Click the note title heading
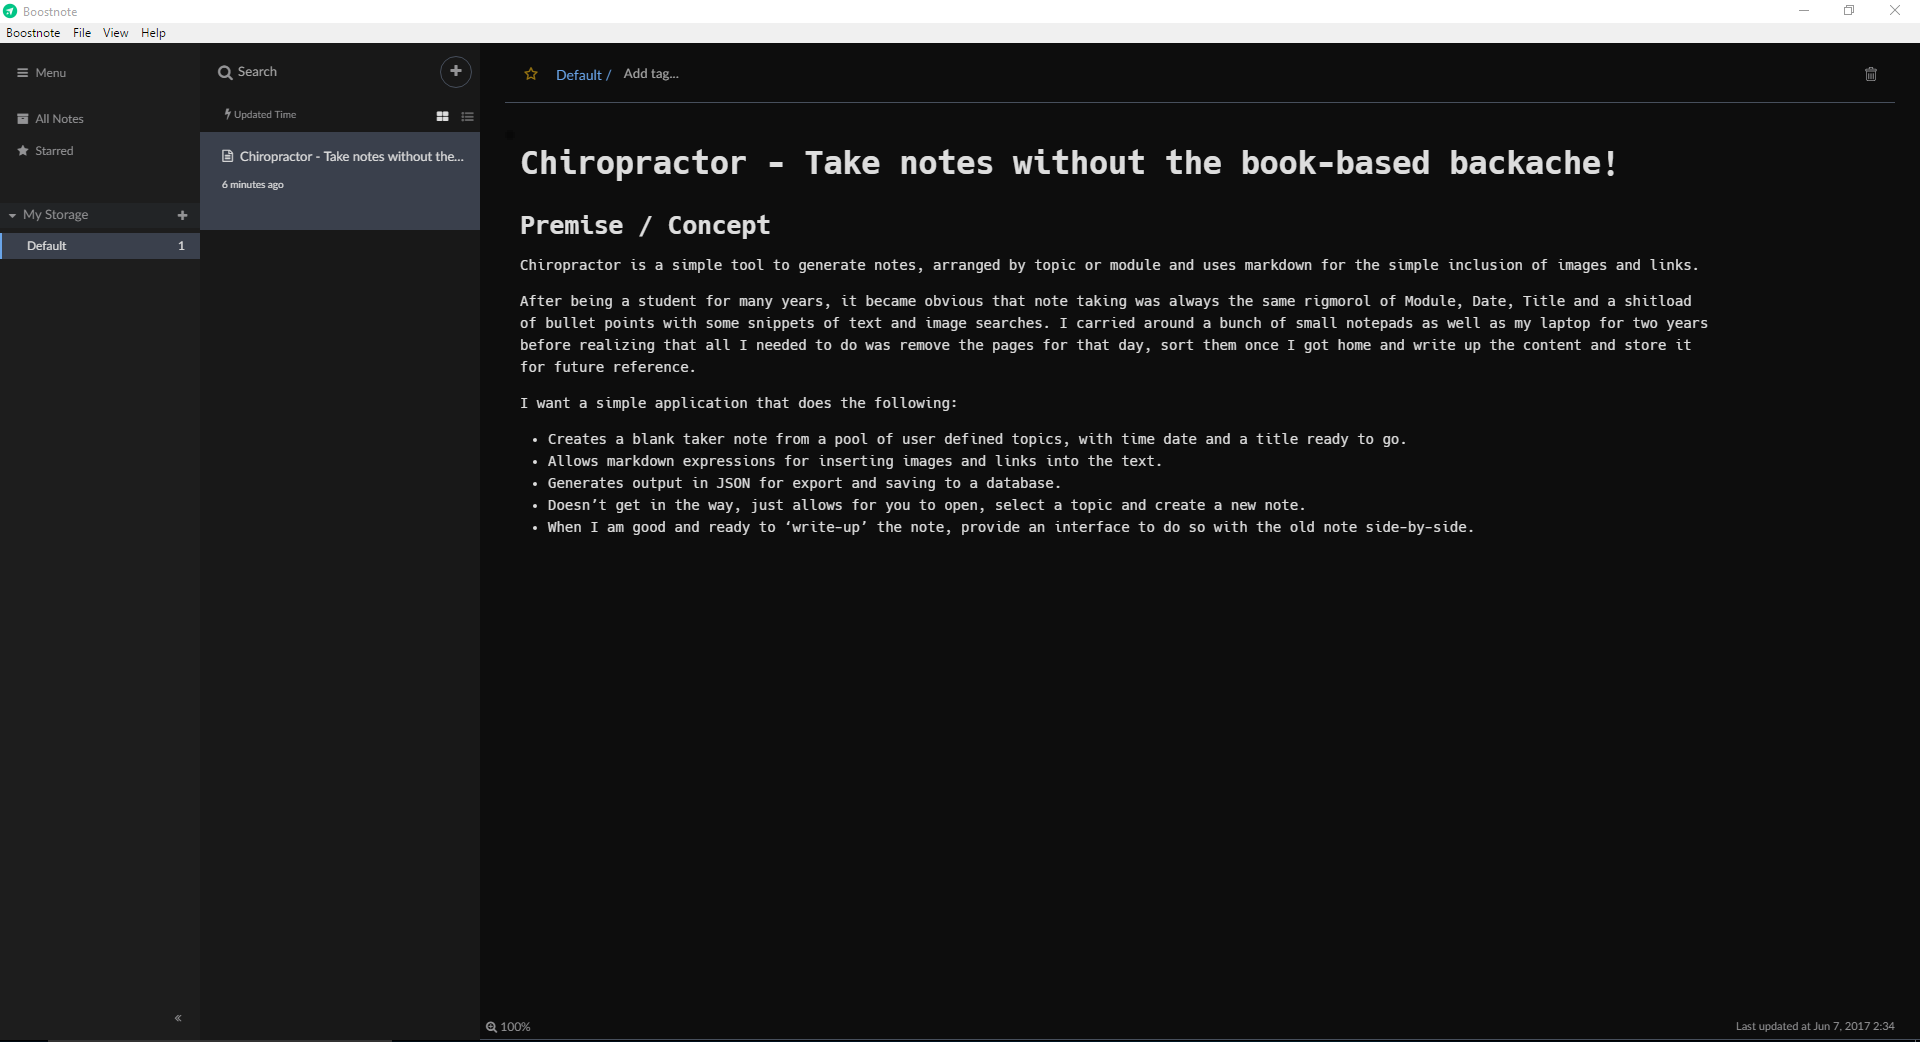This screenshot has width=1920, height=1042. pyautogui.click(x=1068, y=163)
